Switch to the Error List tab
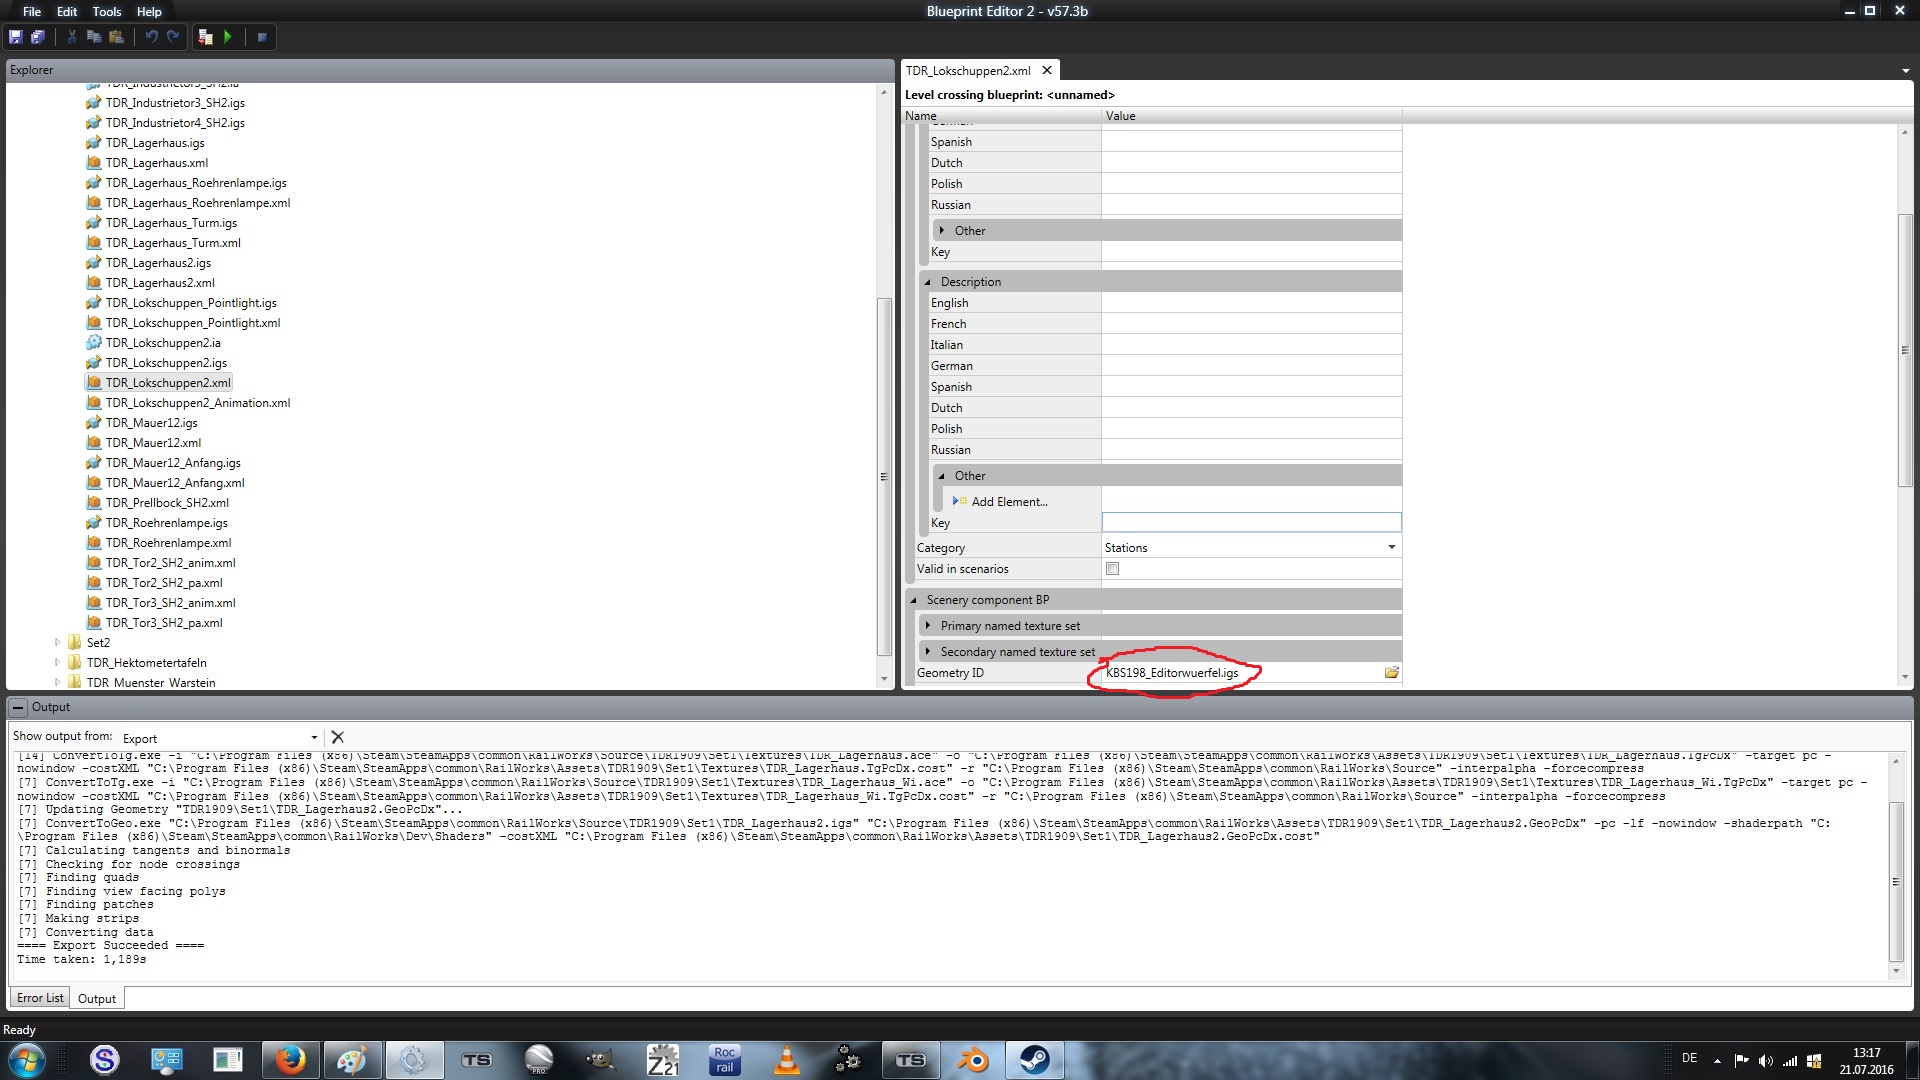The image size is (1920, 1080). (40, 998)
